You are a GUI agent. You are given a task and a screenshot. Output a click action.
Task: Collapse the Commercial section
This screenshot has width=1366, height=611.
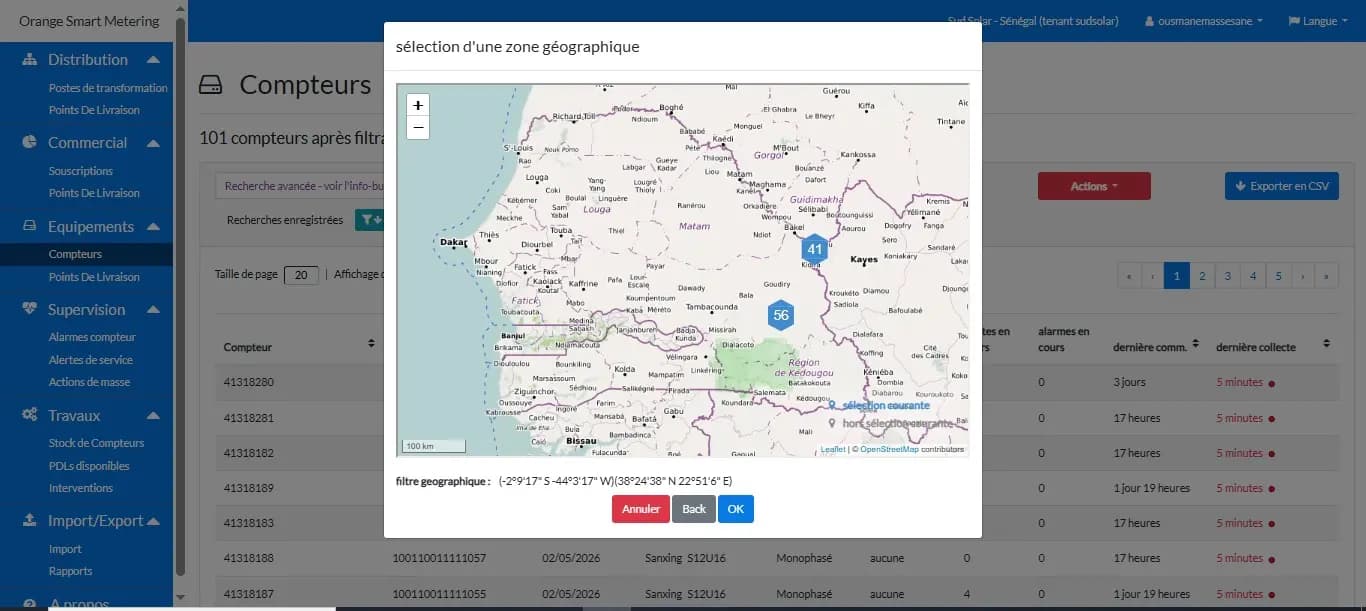coord(153,143)
